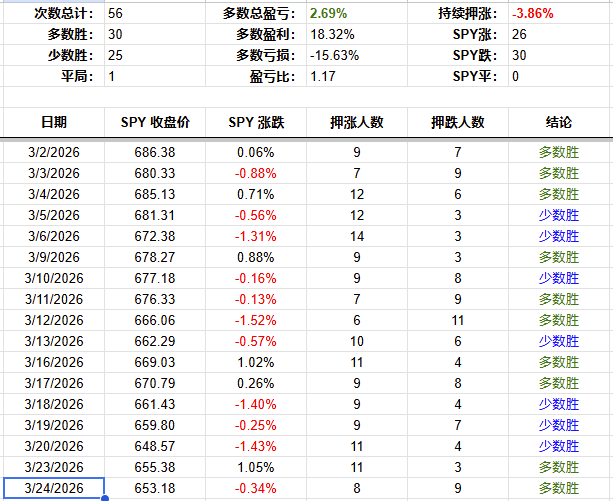613x501 pixels.
Task: Select the date cell 3/10/2026
Action: tap(54, 278)
